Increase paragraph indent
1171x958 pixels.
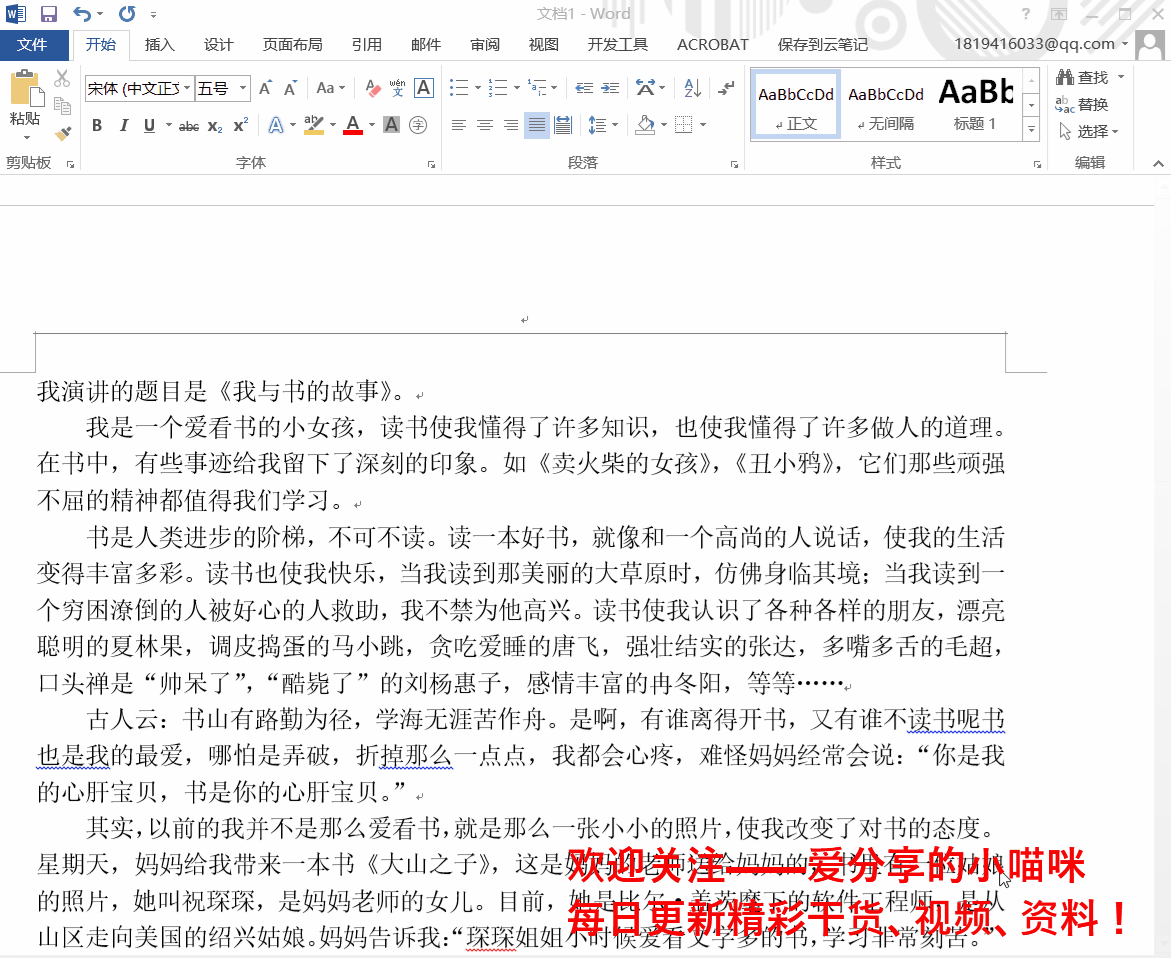click(611, 88)
